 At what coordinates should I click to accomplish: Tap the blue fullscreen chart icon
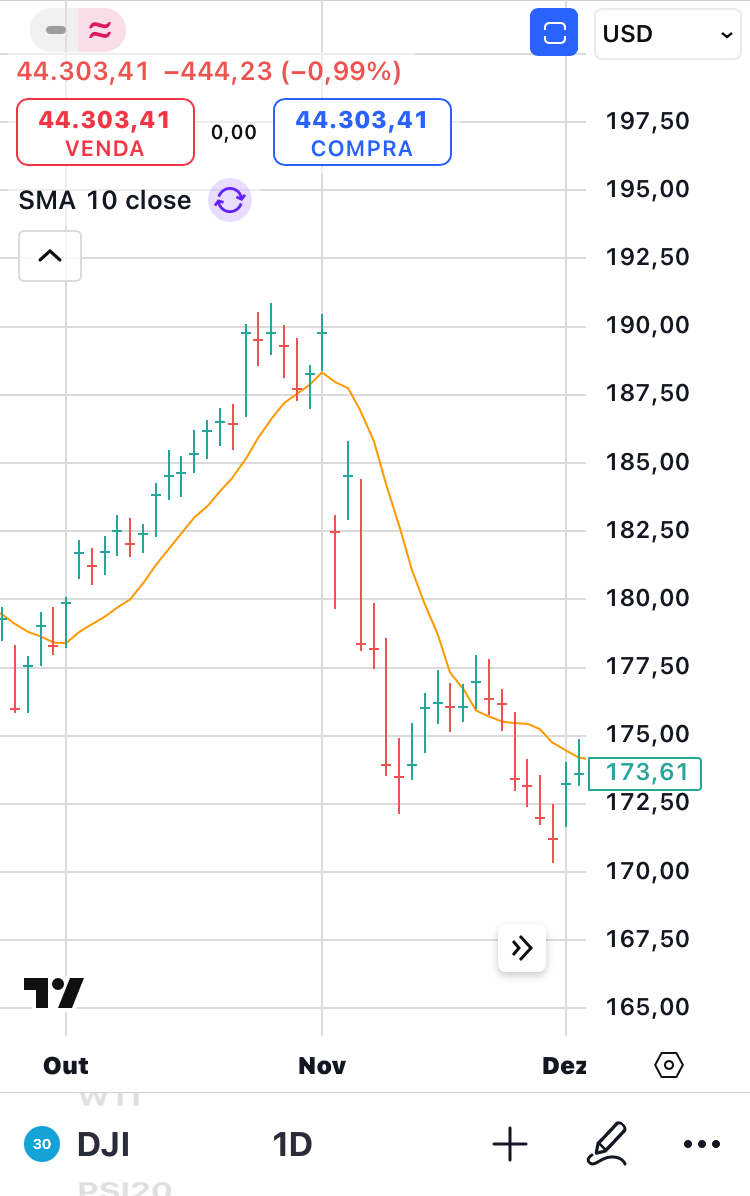[554, 34]
